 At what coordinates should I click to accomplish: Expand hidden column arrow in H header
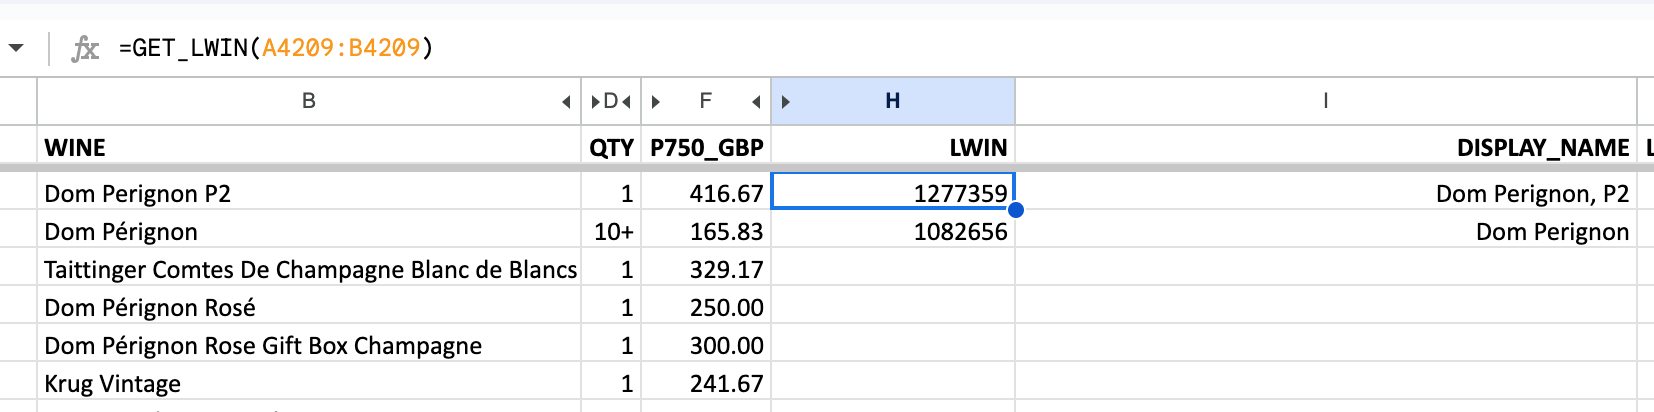pos(786,102)
